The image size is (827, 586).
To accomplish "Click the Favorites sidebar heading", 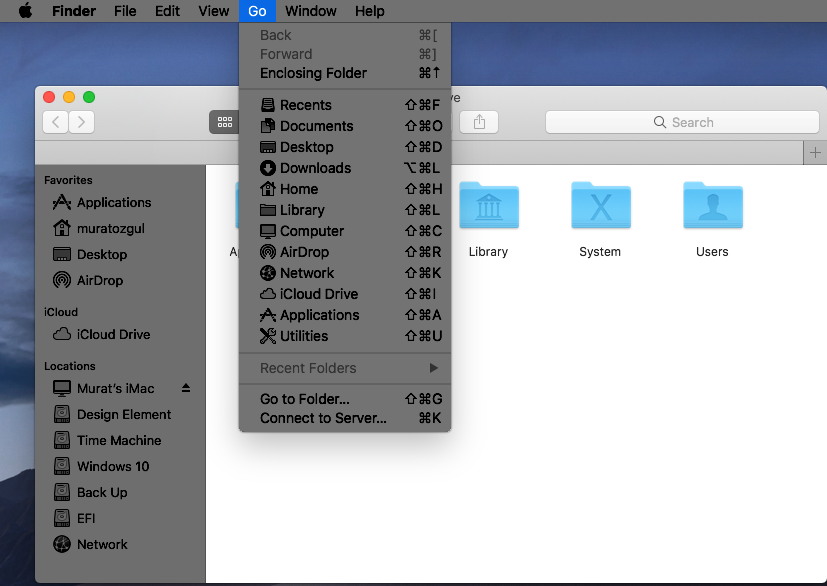I will click(x=68, y=180).
